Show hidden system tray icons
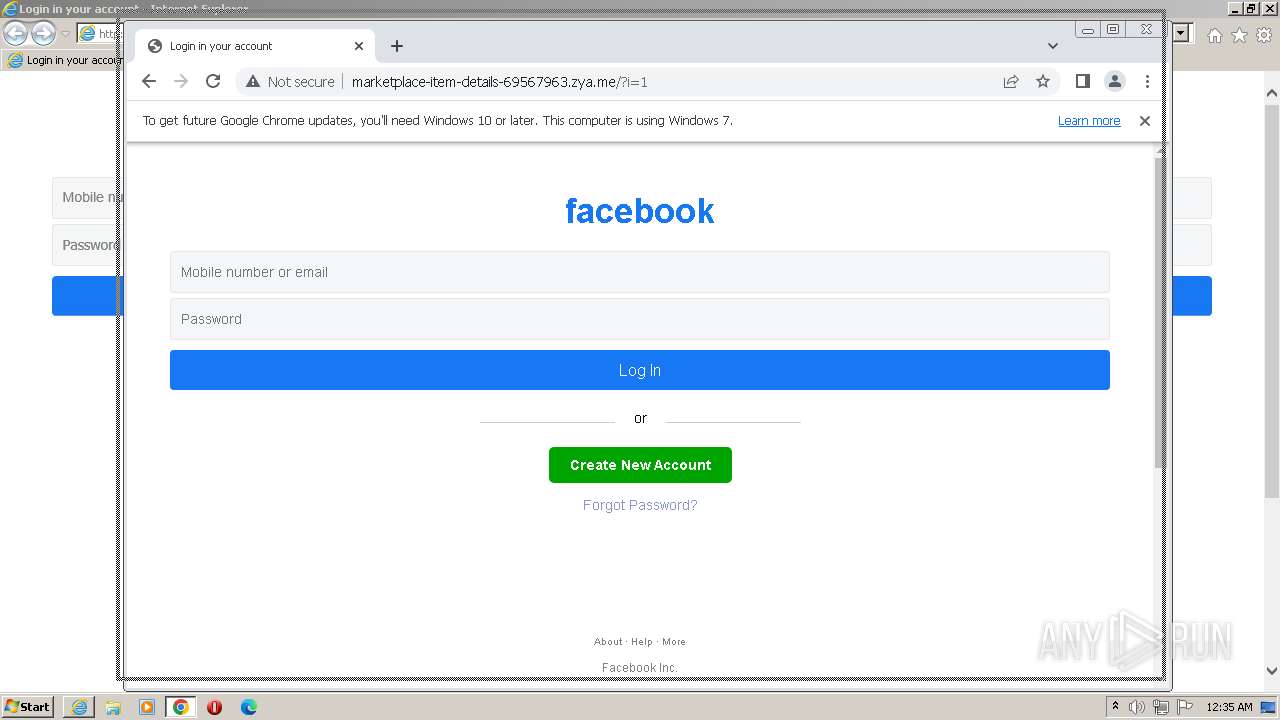The width and height of the screenshot is (1280, 720). tap(1115, 707)
